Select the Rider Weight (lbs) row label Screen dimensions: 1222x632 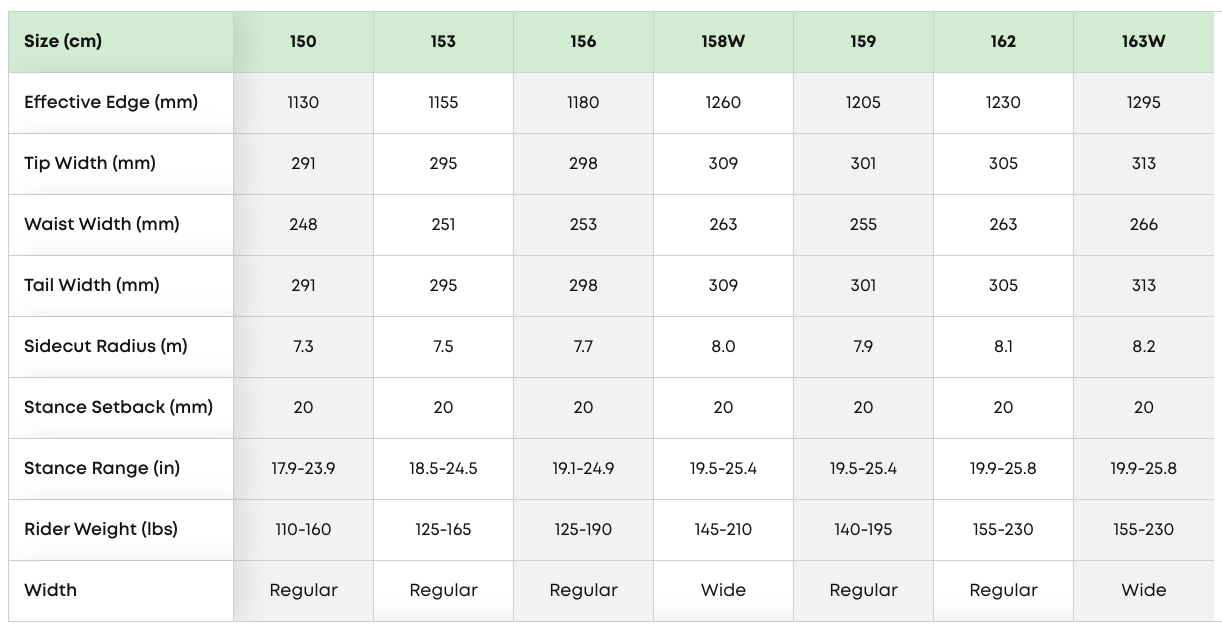101,529
